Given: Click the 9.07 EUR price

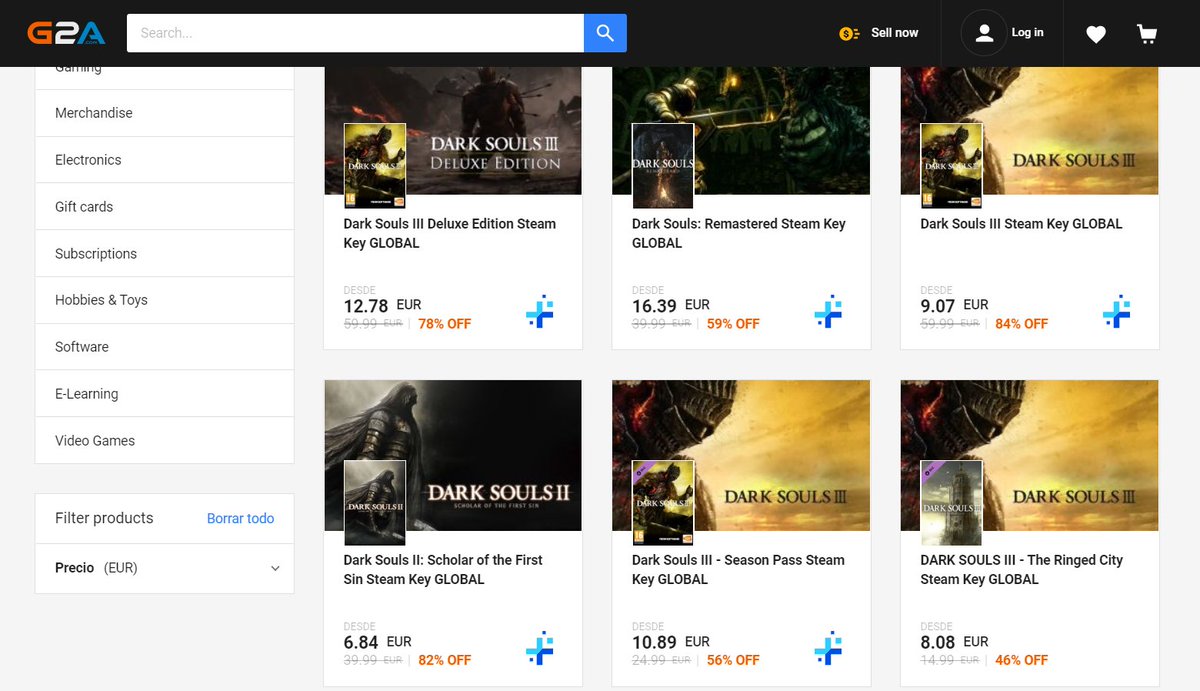Looking at the screenshot, I should 954,306.
